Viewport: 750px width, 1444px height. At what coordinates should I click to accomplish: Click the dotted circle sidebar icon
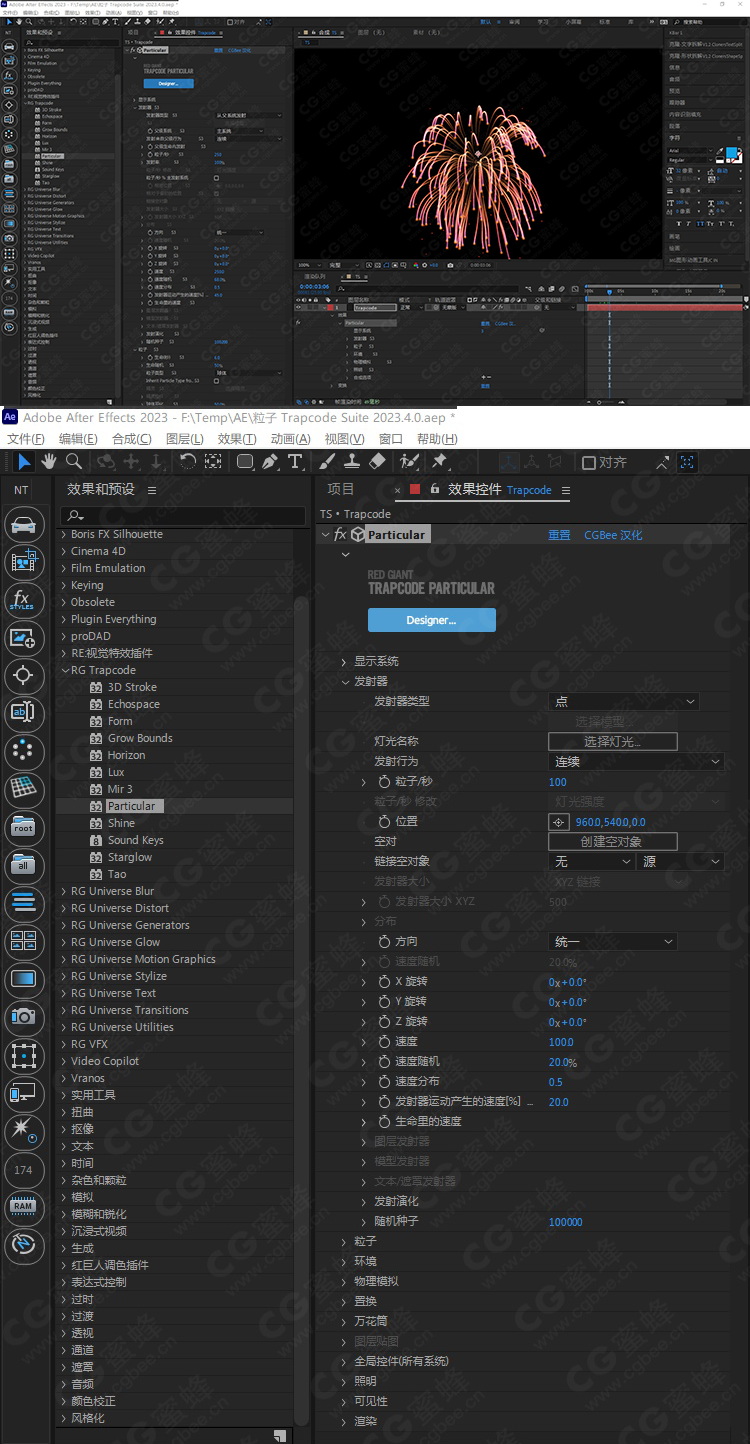(22, 750)
